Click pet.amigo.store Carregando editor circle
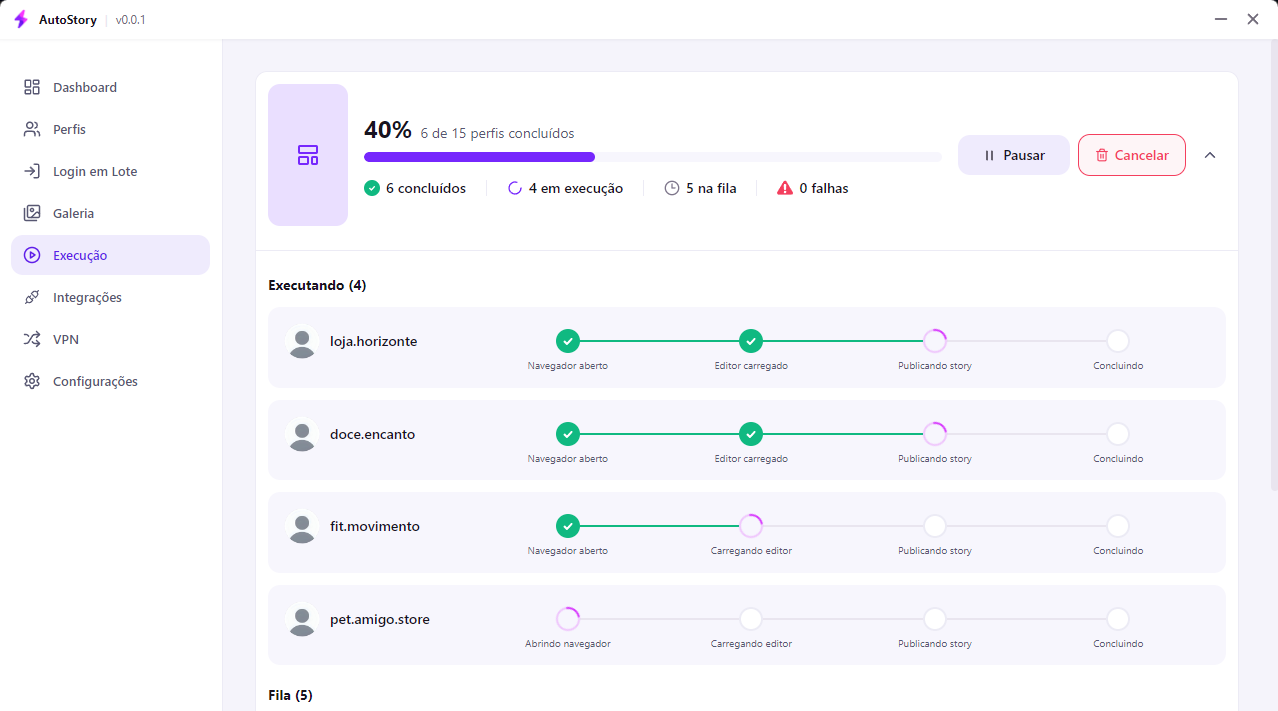The width and height of the screenshot is (1278, 711). [751, 619]
